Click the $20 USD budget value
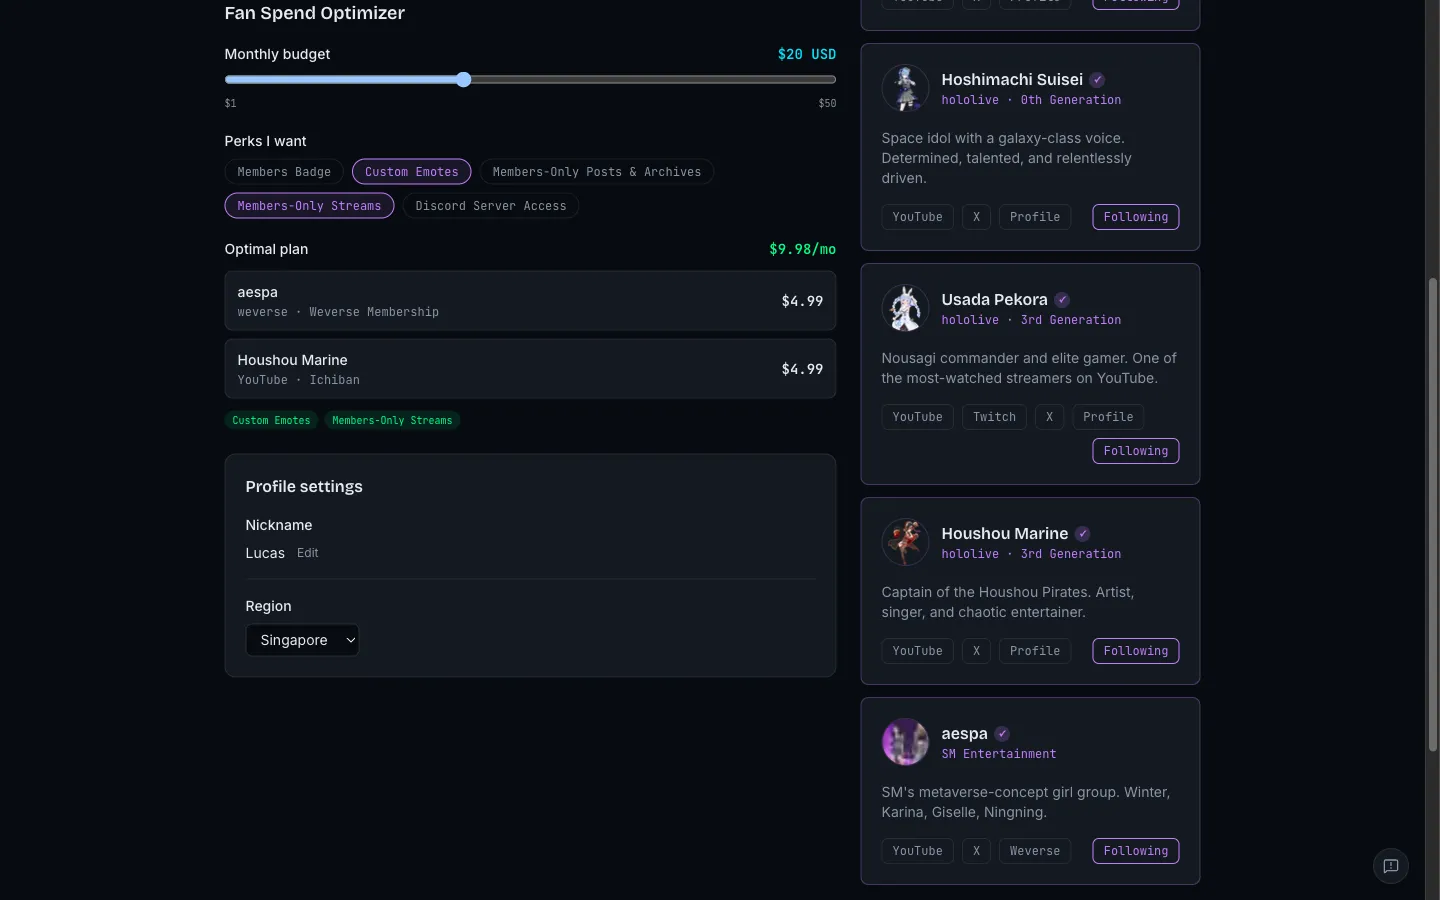 pyautogui.click(x=807, y=54)
